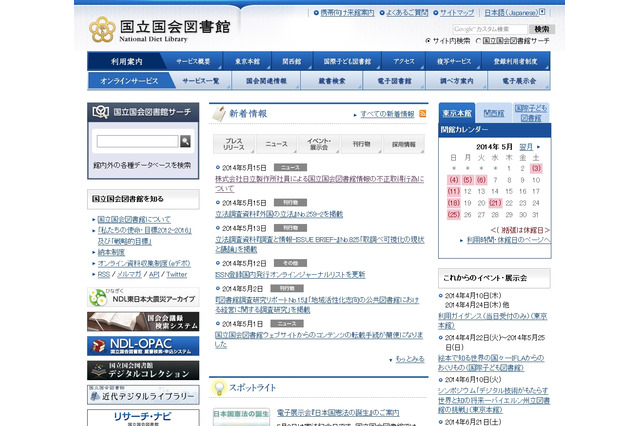Image resolution: width=640 pixels, height=426 pixels.
Task: Go to next month 翌月 in calendar
Action: coord(525,145)
